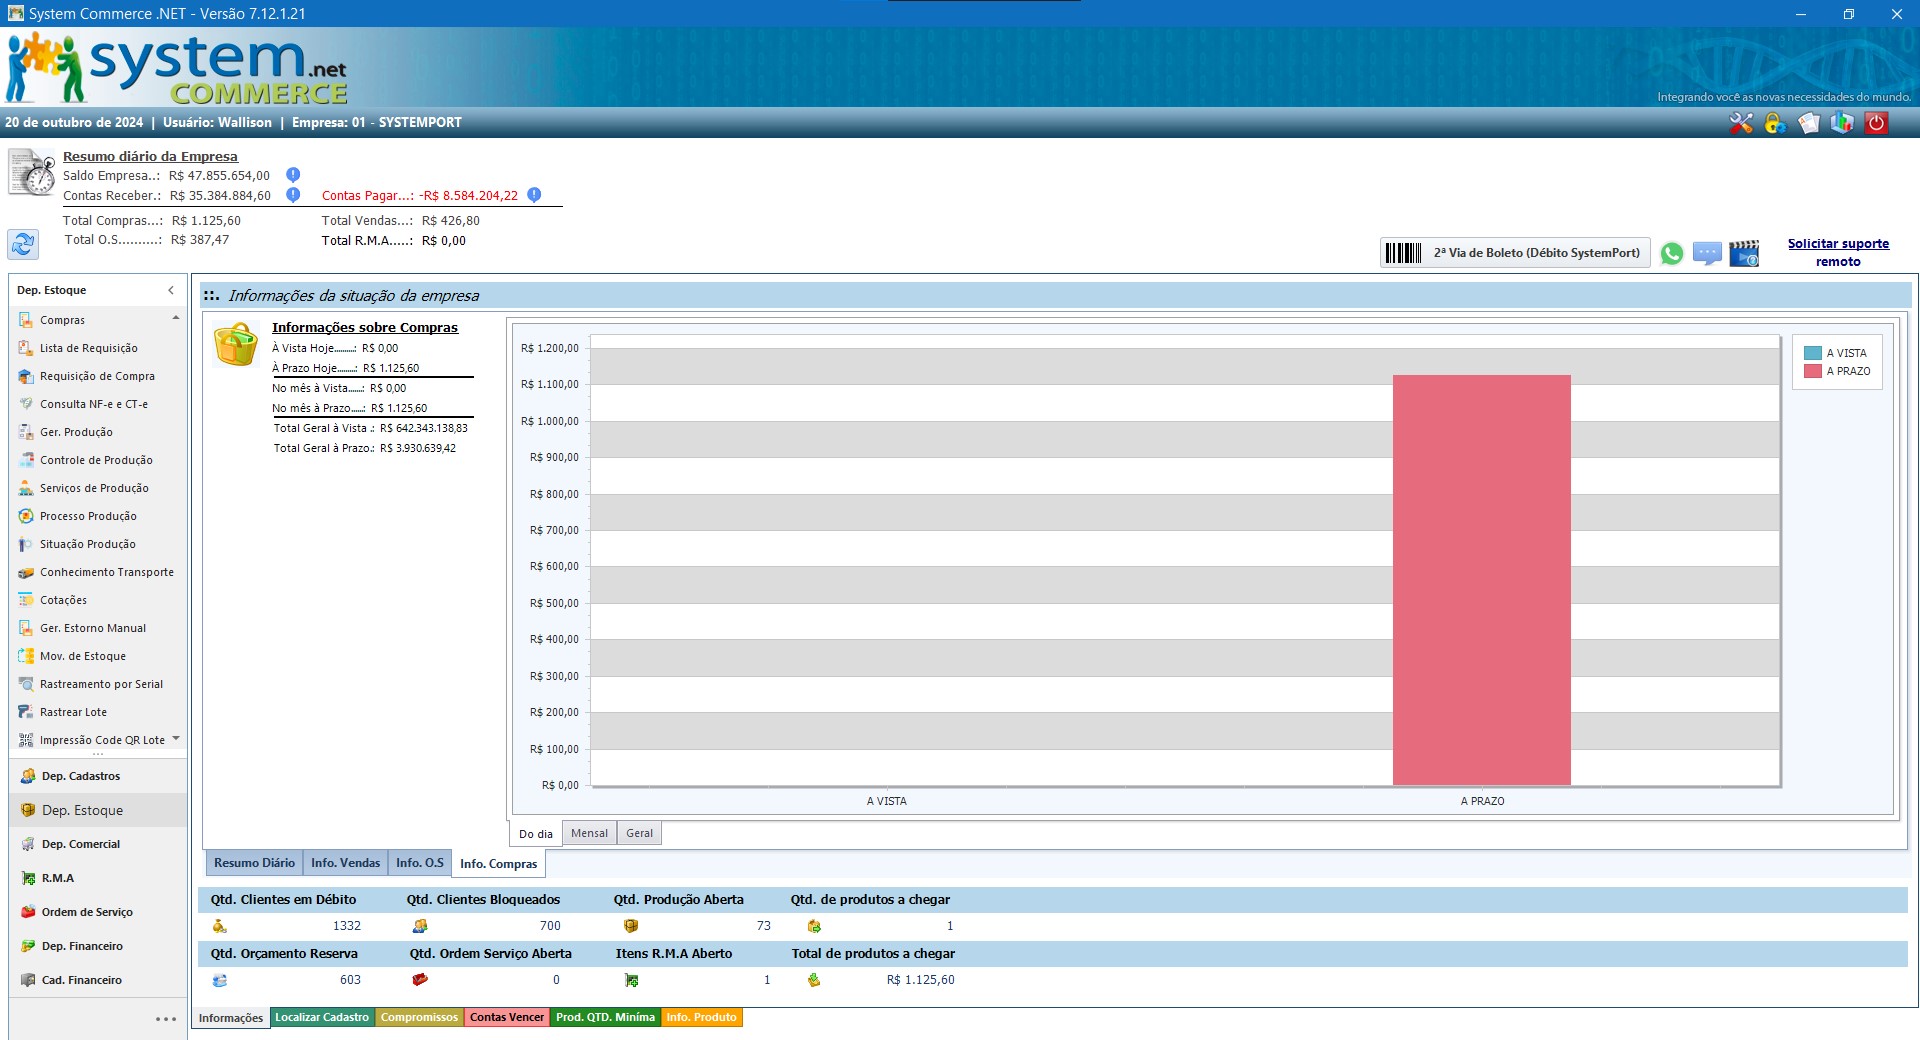Open the tools and settings wrench icon
Image resolution: width=1920 pixels, height=1040 pixels.
click(x=1741, y=123)
